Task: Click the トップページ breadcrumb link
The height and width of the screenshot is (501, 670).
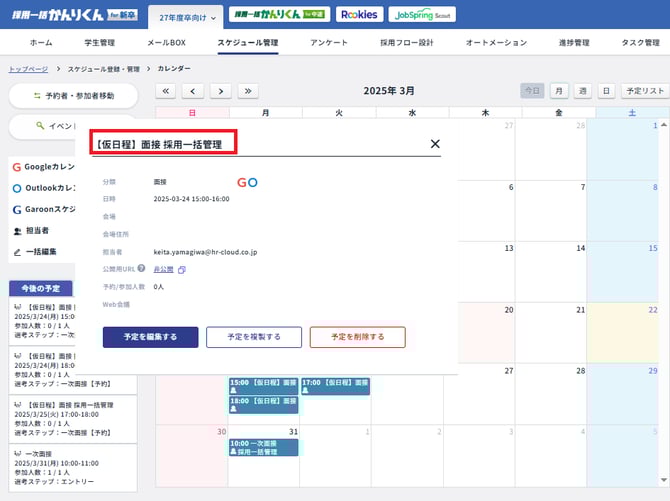Action: 28,69
